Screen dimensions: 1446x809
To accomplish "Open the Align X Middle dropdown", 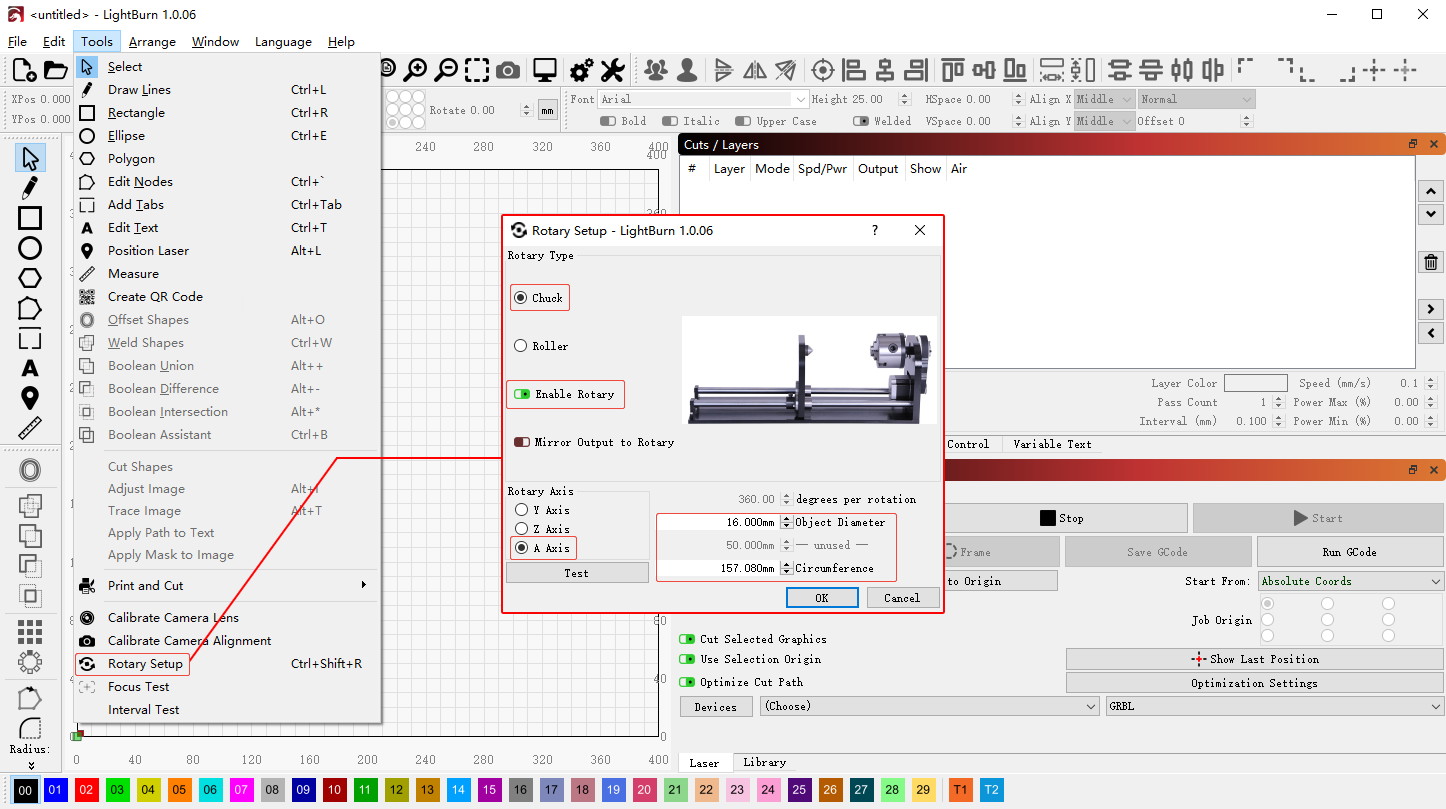I will [1104, 99].
